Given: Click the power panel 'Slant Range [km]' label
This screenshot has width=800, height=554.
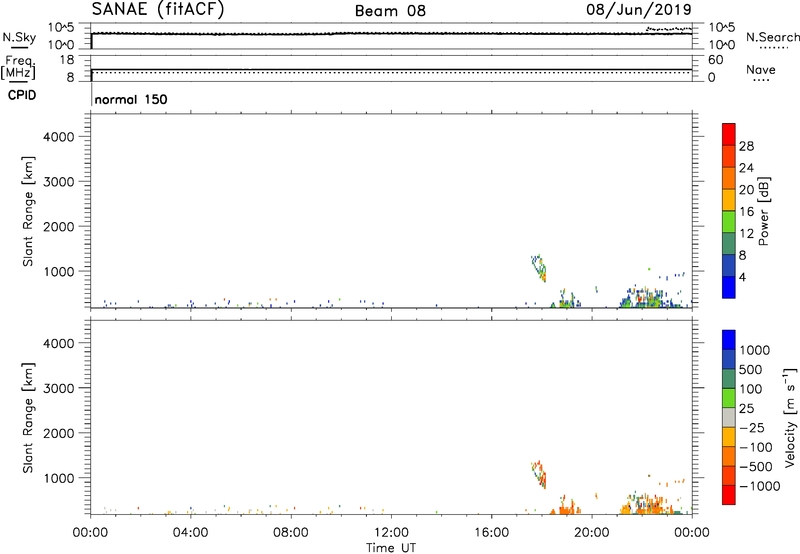Looking at the screenshot, I should click(28, 211).
